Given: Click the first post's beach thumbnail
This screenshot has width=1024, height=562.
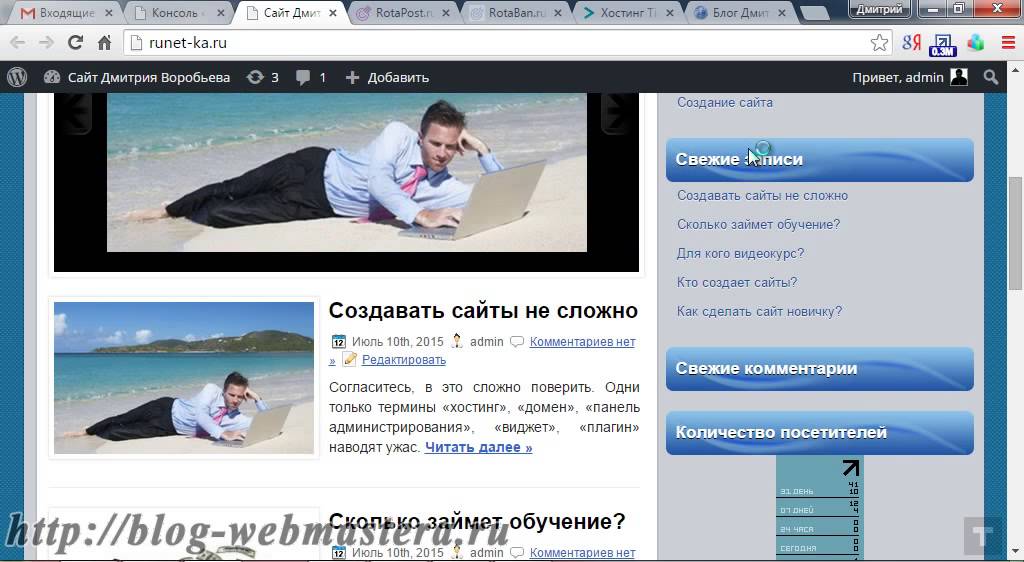Looking at the screenshot, I should tap(184, 378).
